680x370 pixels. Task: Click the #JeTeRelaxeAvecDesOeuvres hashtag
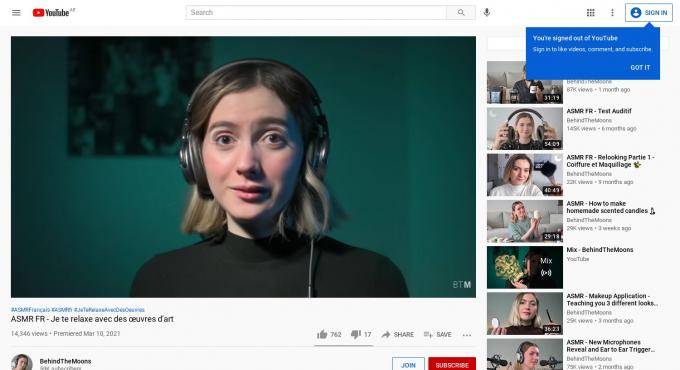pyautogui.click(x=109, y=310)
